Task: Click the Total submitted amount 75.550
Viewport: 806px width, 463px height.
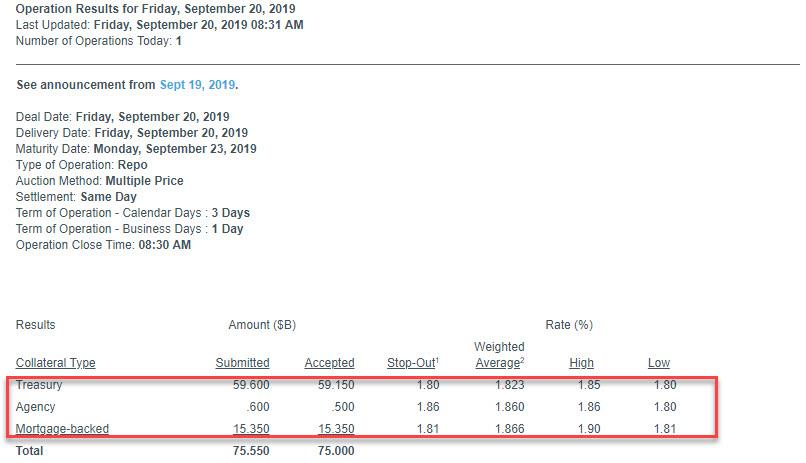Action: tap(251, 451)
